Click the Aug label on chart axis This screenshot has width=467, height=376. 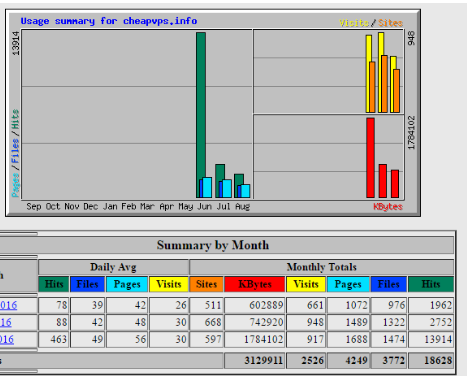click(x=242, y=207)
